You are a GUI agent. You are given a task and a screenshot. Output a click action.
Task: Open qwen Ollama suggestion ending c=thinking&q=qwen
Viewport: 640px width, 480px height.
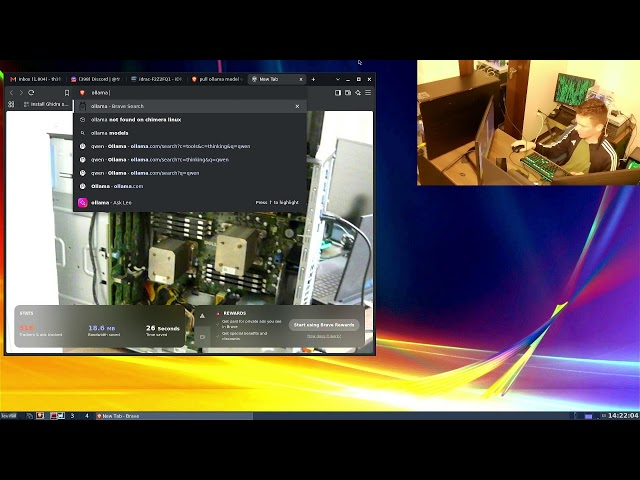(190, 160)
